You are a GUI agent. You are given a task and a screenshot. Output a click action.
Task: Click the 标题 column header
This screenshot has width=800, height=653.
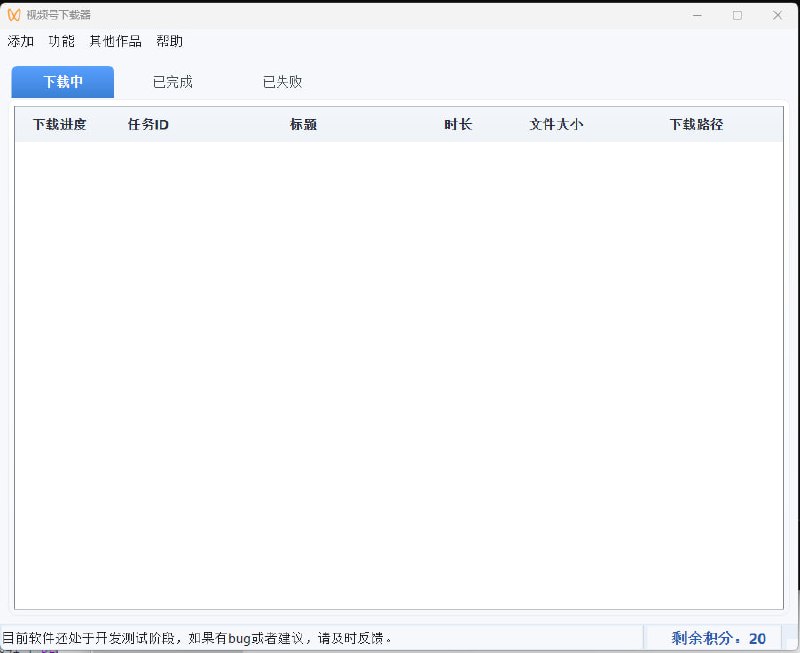coord(304,124)
